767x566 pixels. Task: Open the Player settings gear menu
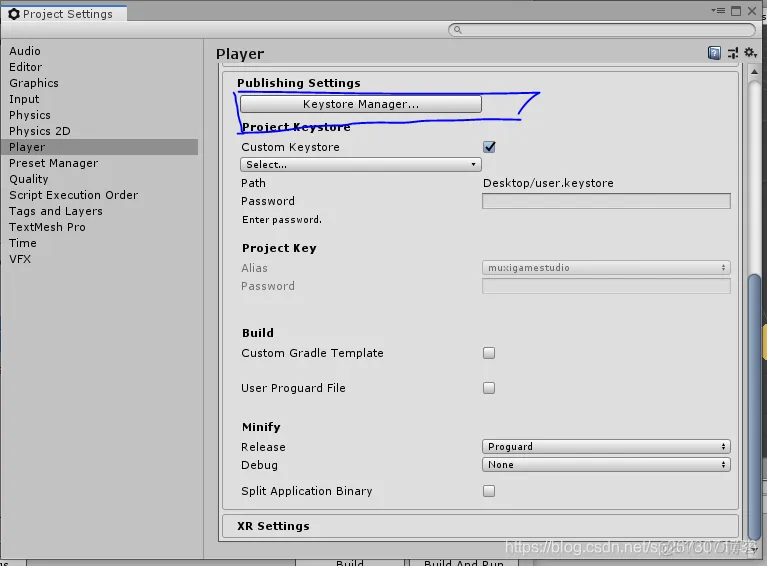point(750,52)
